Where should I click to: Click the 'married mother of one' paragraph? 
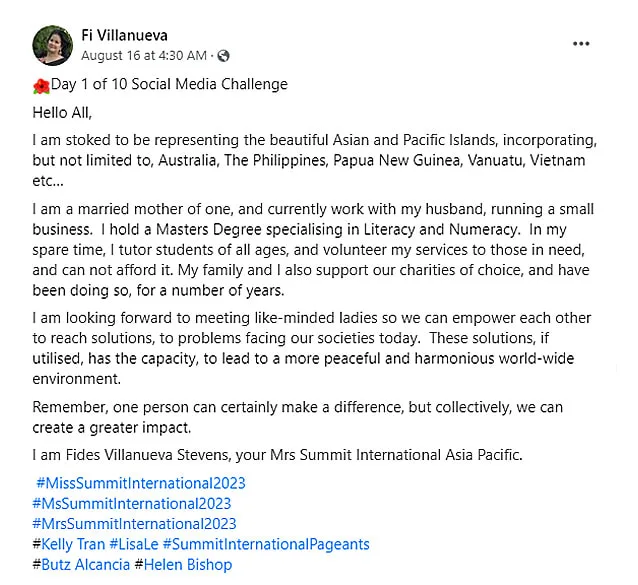(x=313, y=250)
